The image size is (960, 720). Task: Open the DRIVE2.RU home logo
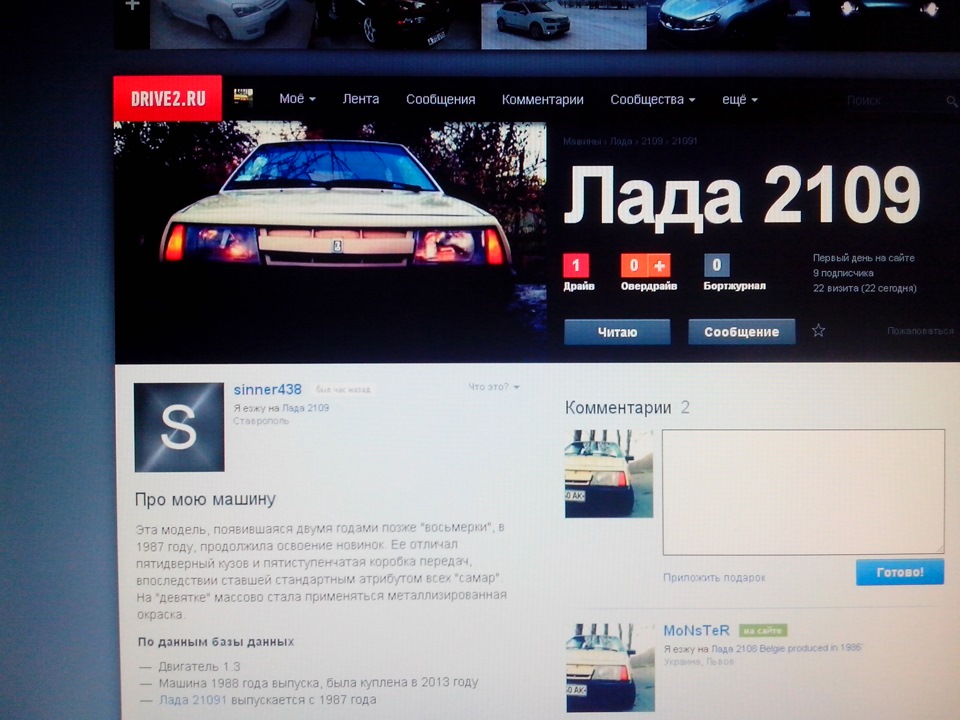click(x=168, y=98)
